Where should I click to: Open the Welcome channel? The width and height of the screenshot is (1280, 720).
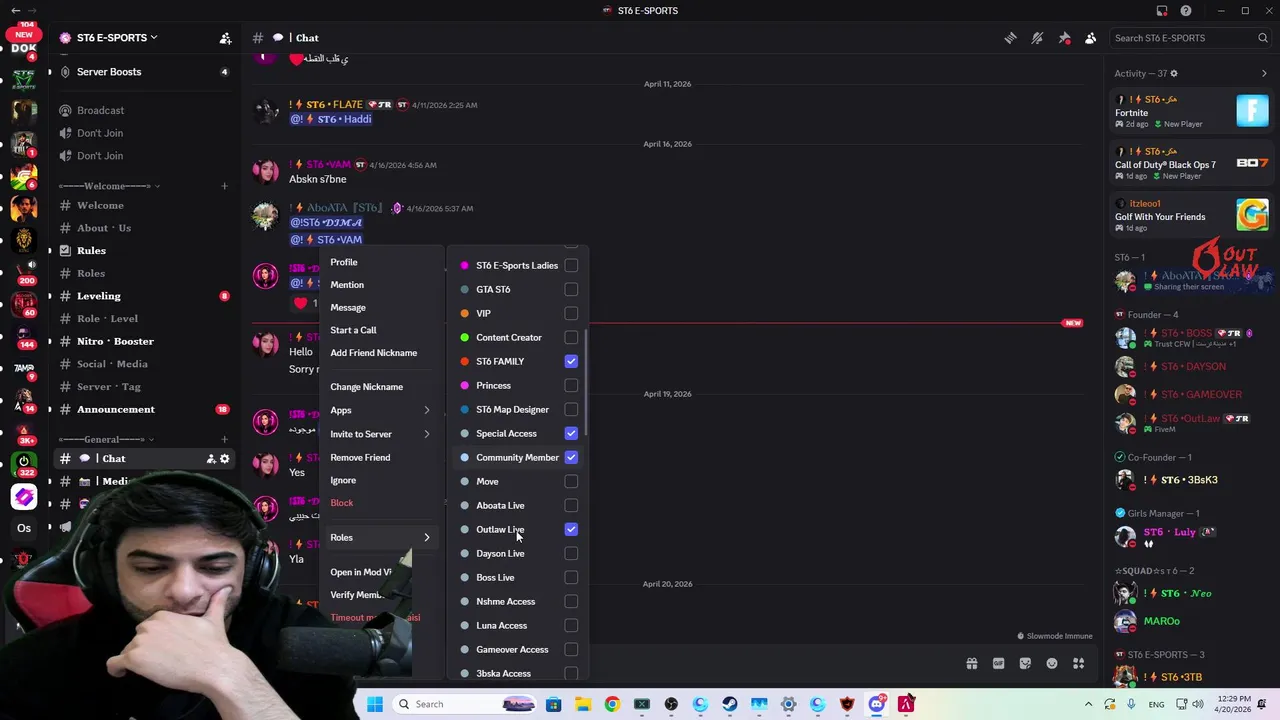144,205
